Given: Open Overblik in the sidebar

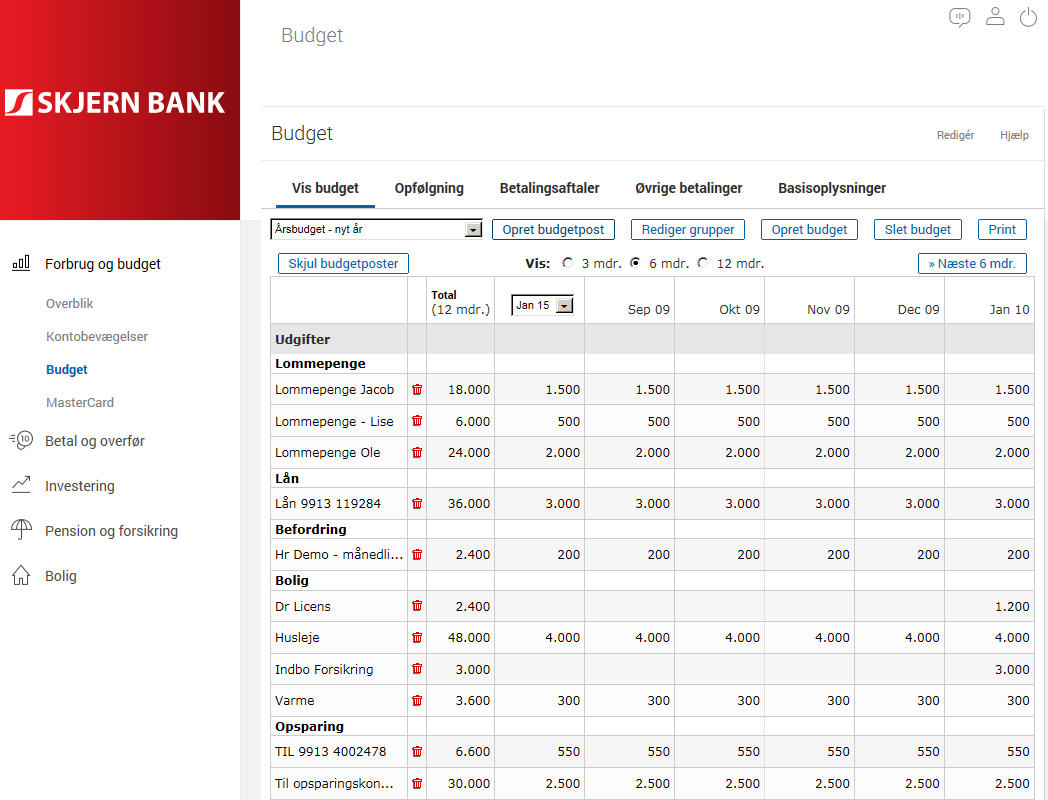Looking at the screenshot, I should (x=70, y=303).
